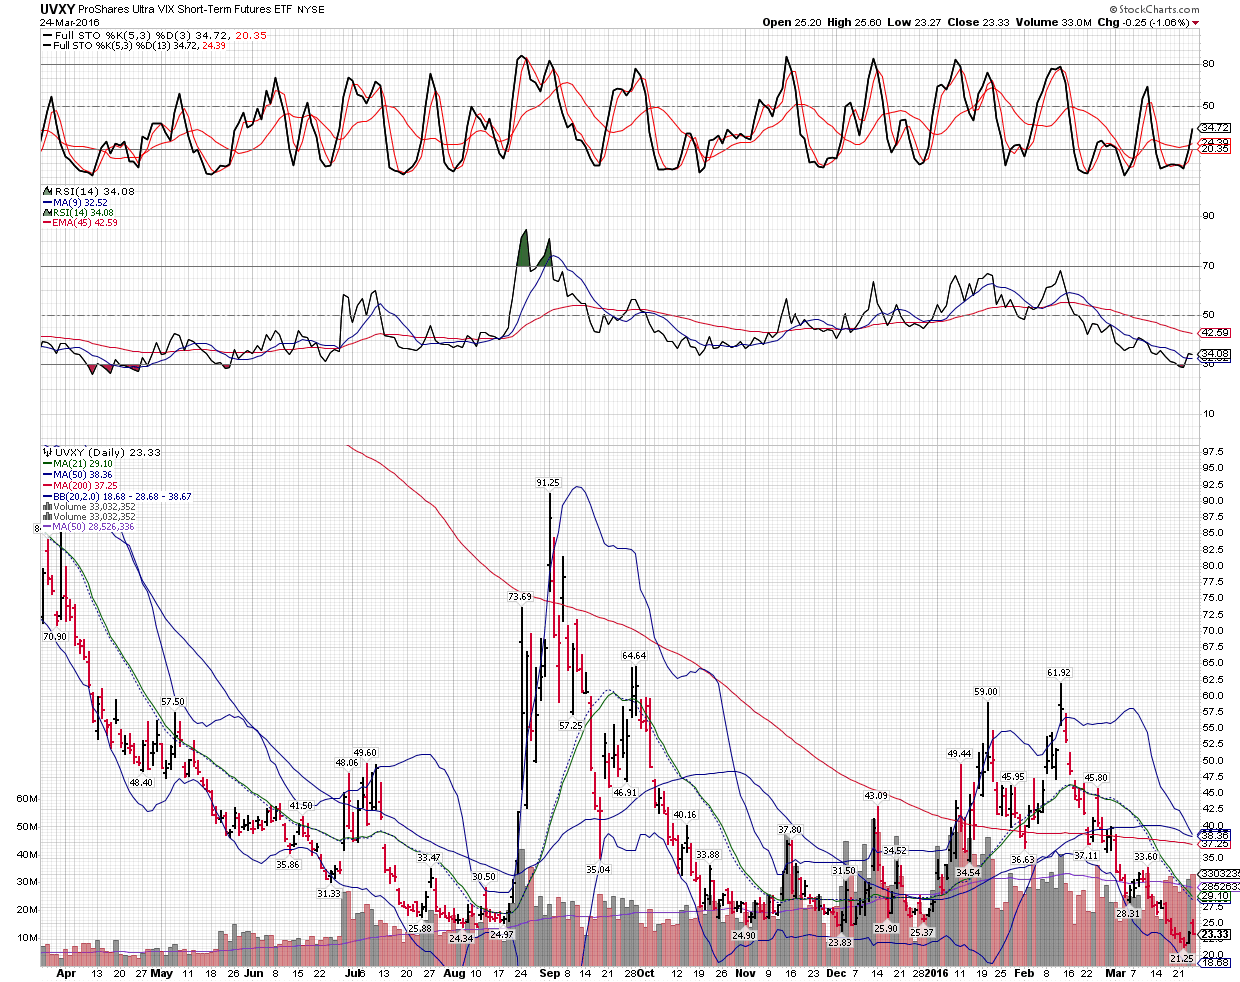Viewport: 1240px width, 982px height.
Task: Click the 37.80 November high label
Action: (x=790, y=830)
